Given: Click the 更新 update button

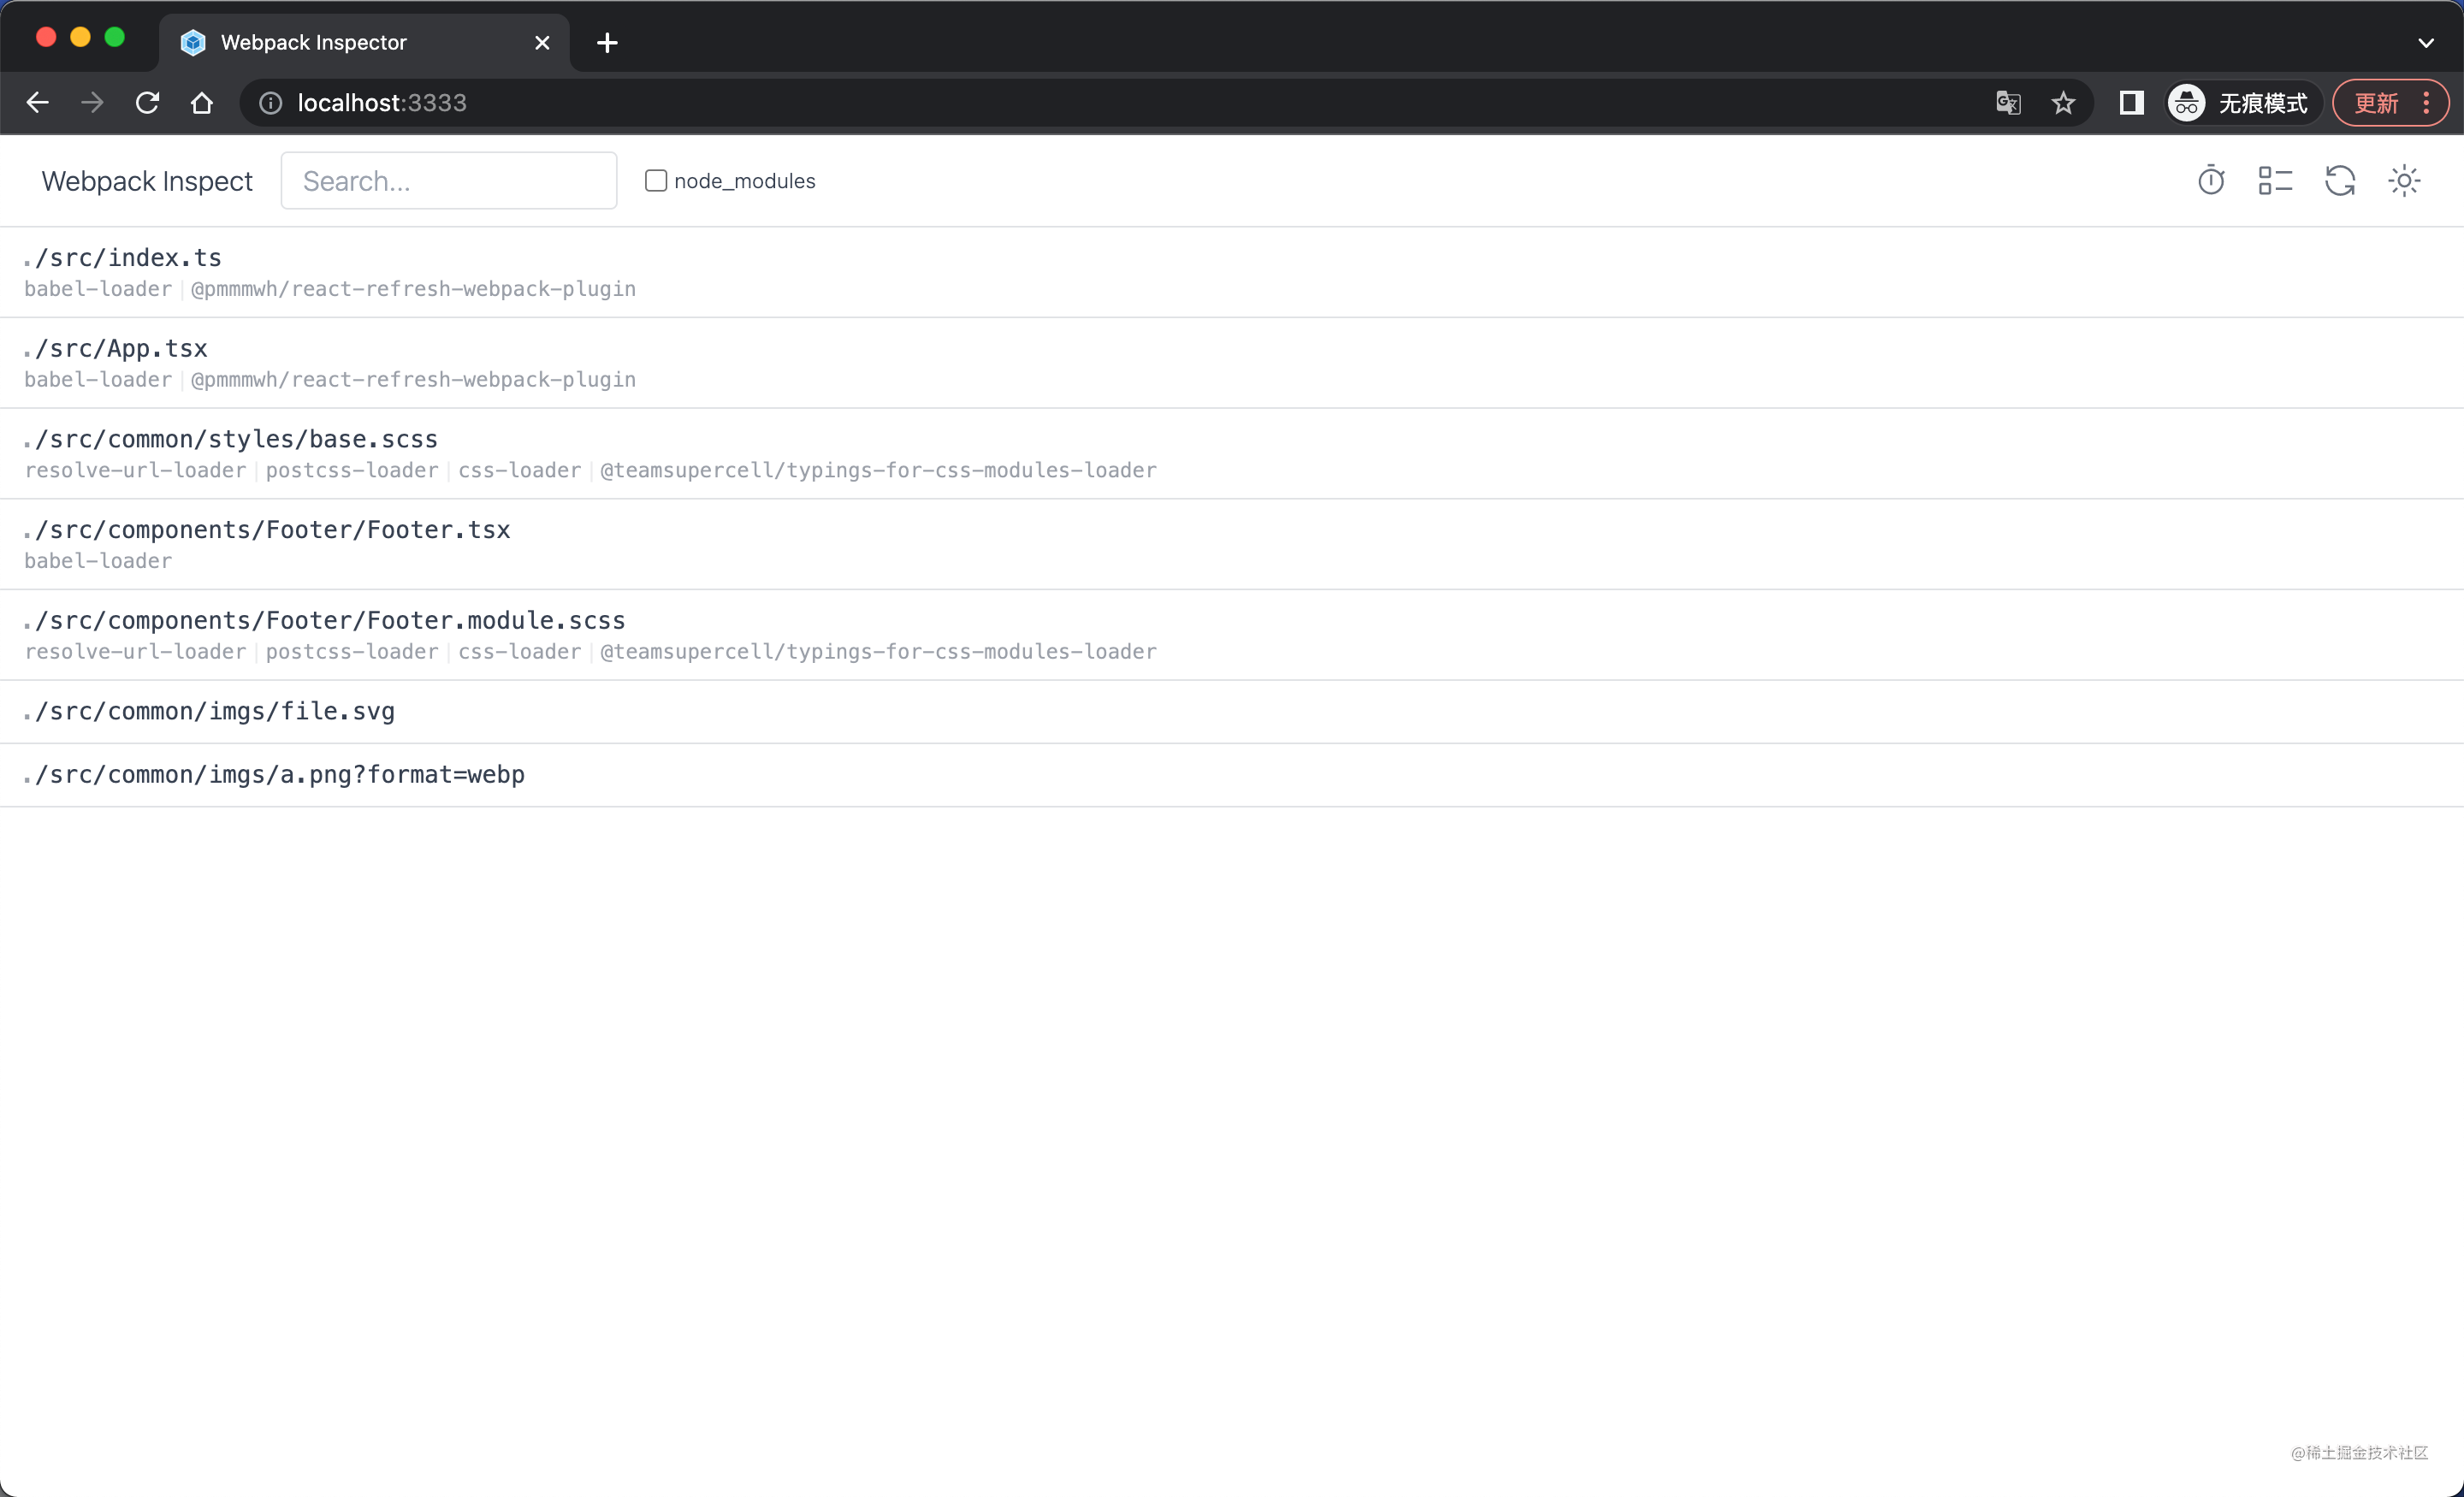Looking at the screenshot, I should click(x=2390, y=103).
